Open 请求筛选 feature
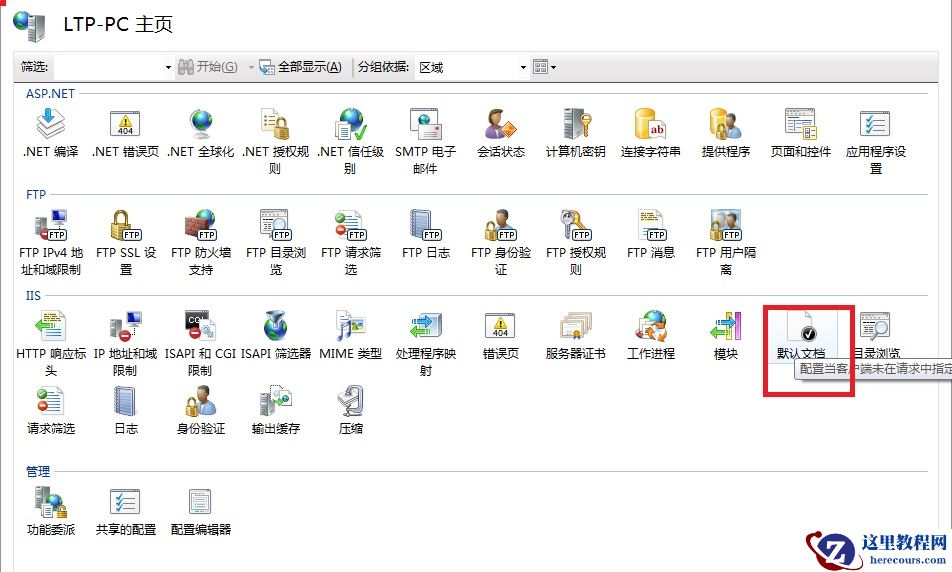Screen dimensions: 952x572 [x=51, y=410]
